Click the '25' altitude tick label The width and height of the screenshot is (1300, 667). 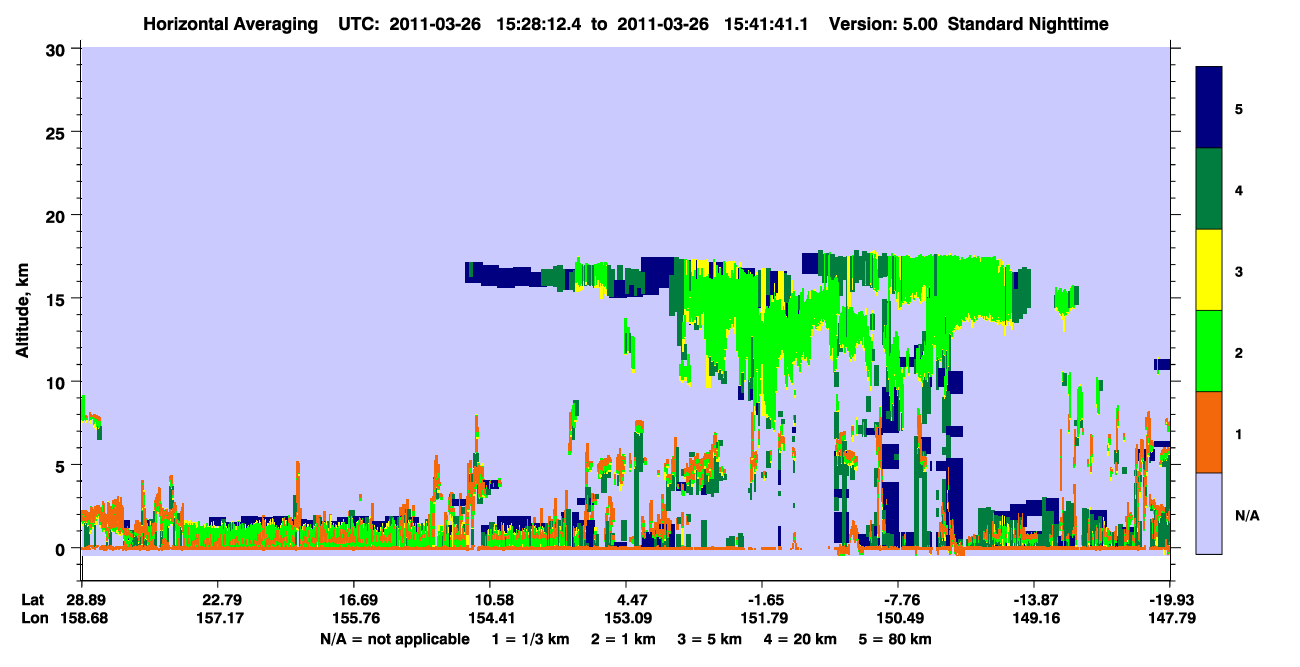pyautogui.click(x=58, y=132)
